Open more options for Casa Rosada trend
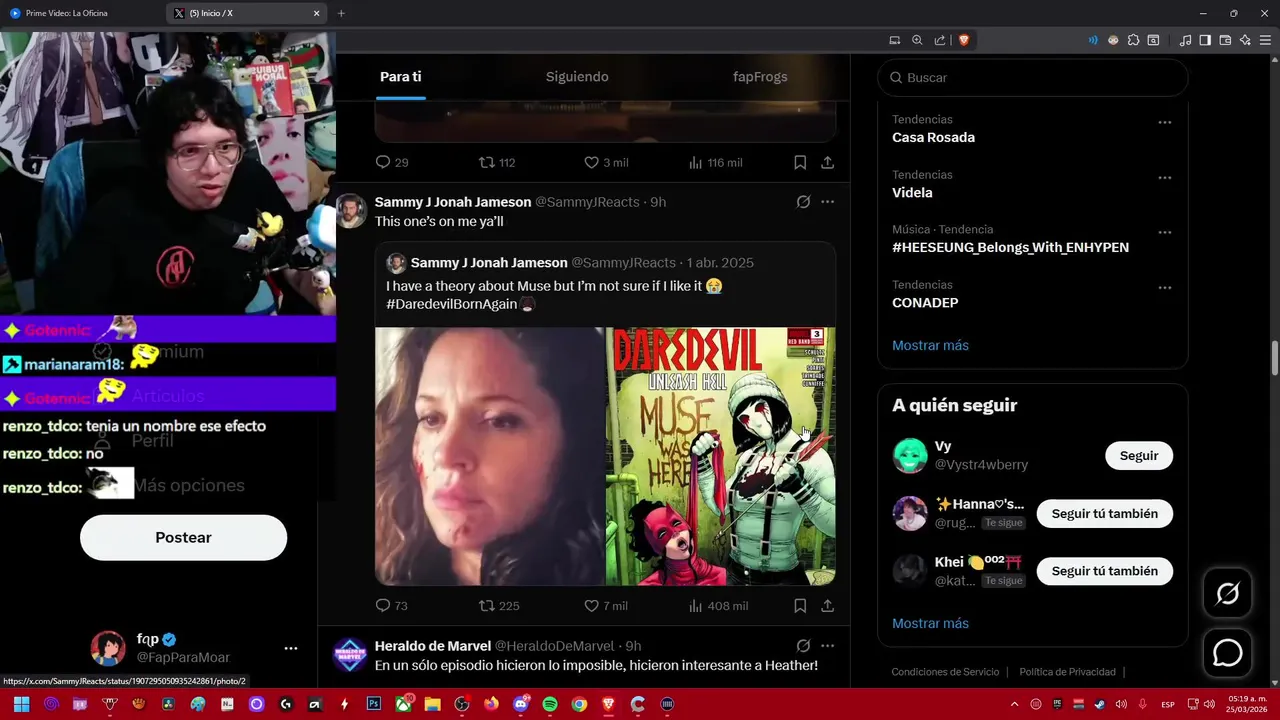 pyautogui.click(x=1165, y=122)
